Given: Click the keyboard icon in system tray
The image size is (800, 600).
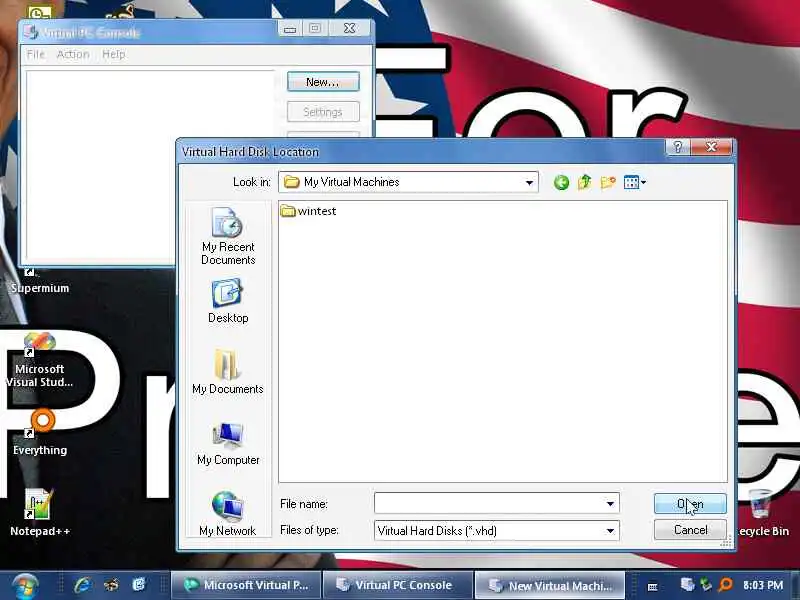Looking at the screenshot, I should (652, 587).
